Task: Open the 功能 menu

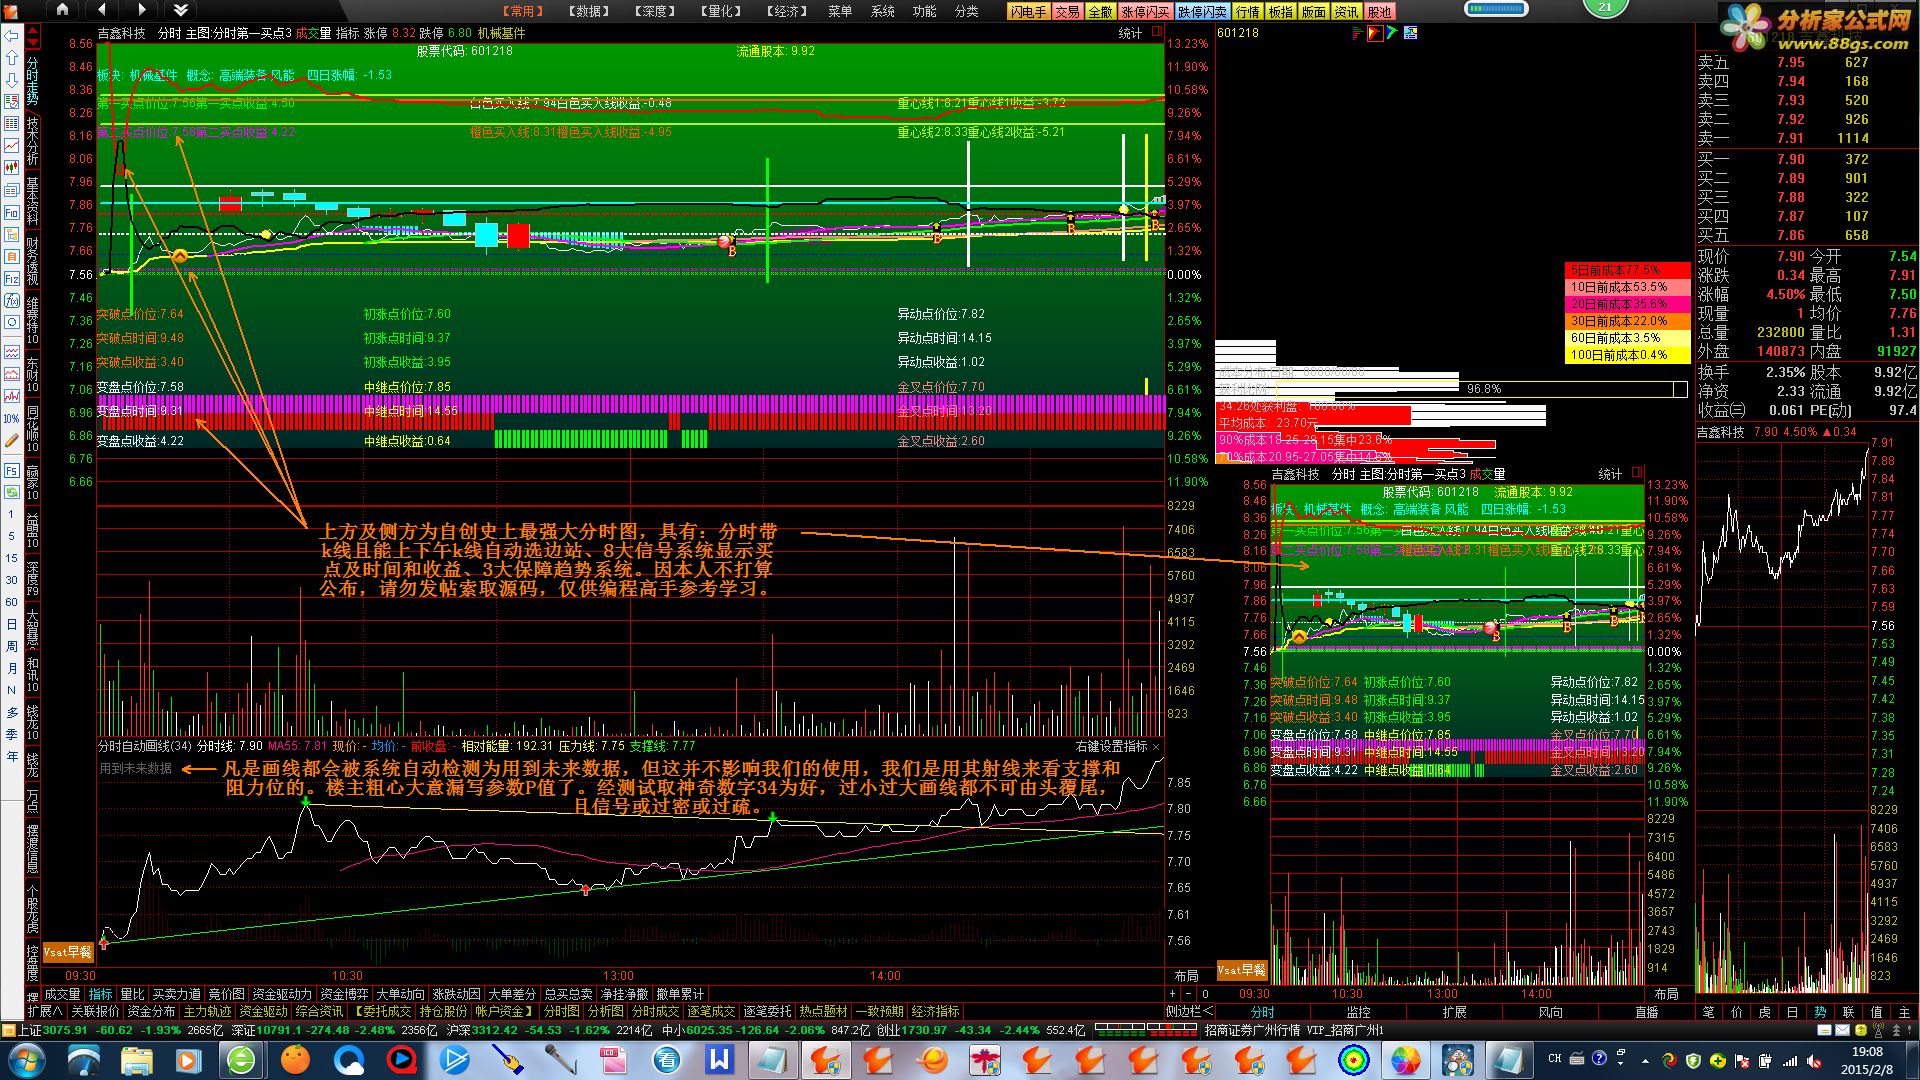Action: click(925, 11)
